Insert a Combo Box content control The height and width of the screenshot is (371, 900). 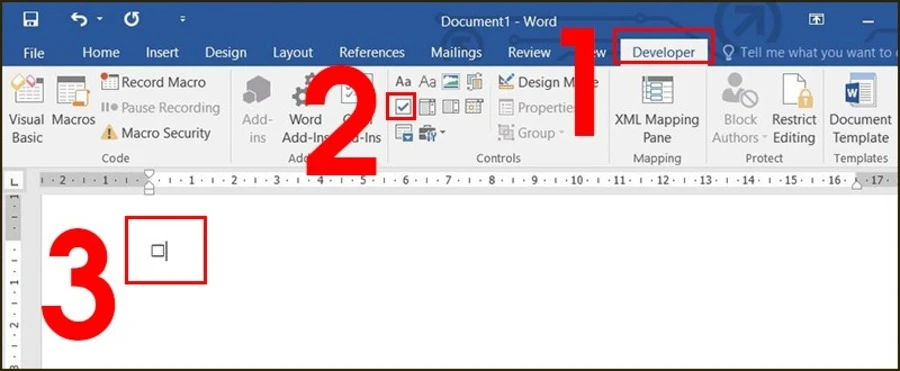427,107
